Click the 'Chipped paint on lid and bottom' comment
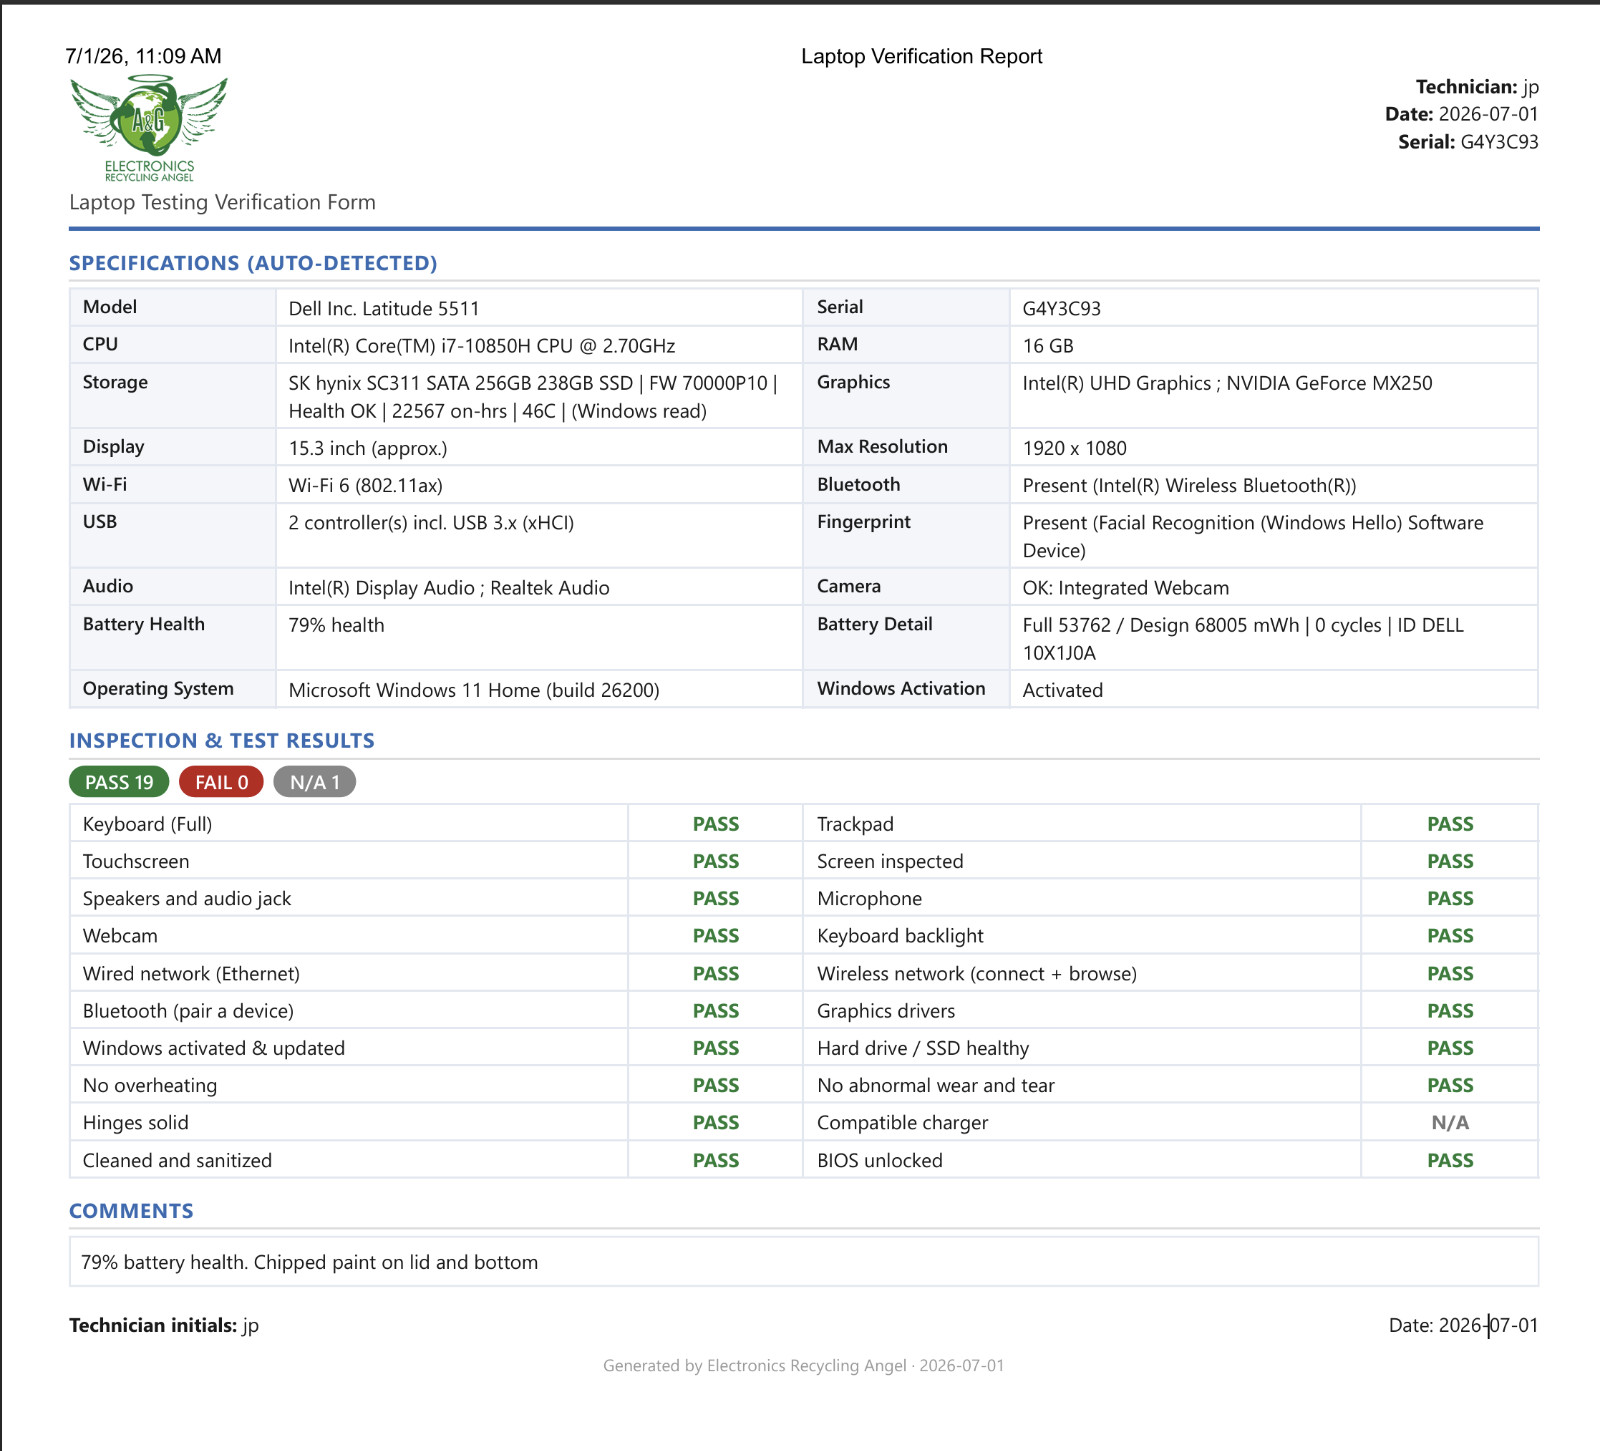The height and width of the screenshot is (1451, 1600). coord(396,1262)
